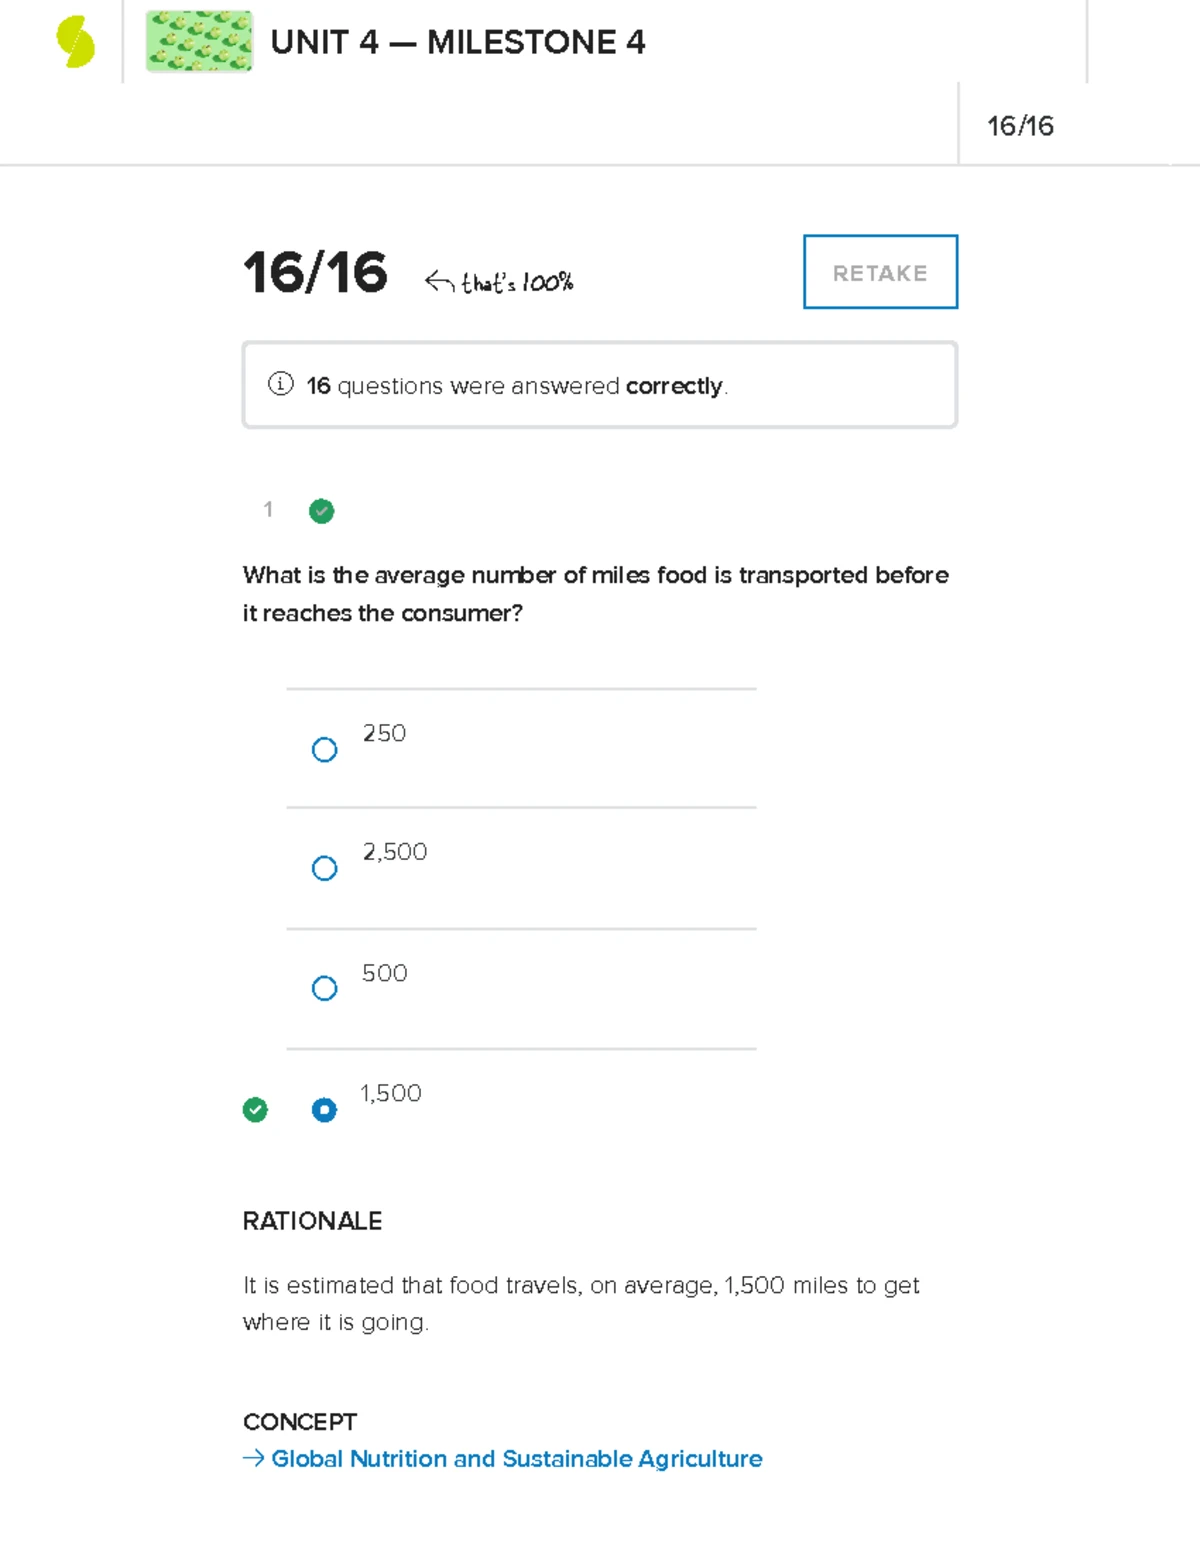Viewport: 1200px width, 1553px height.
Task: Click the question number 1 label
Action: pos(268,510)
